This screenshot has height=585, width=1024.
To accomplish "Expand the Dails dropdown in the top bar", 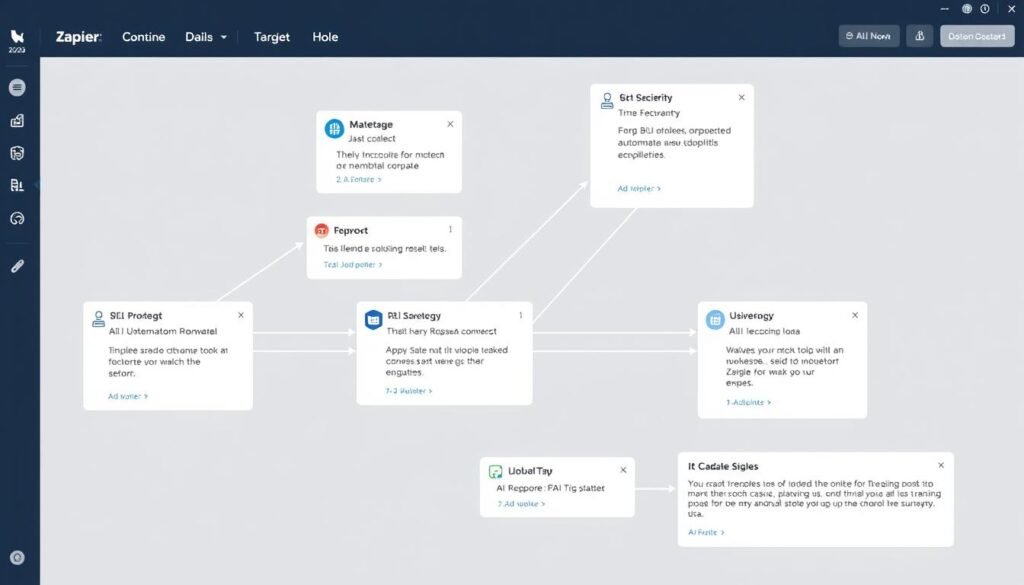I will pos(205,37).
